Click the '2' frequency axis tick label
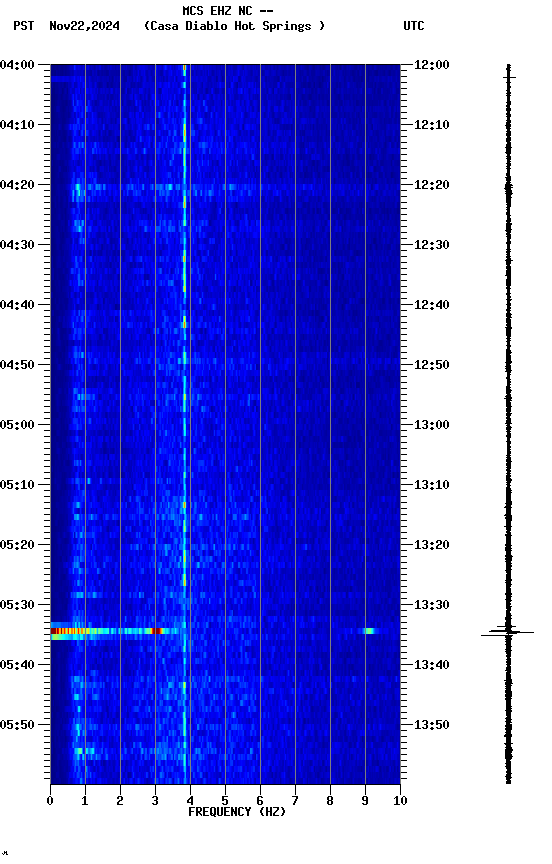This screenshot has height=864, width=552. pos(120,801)
